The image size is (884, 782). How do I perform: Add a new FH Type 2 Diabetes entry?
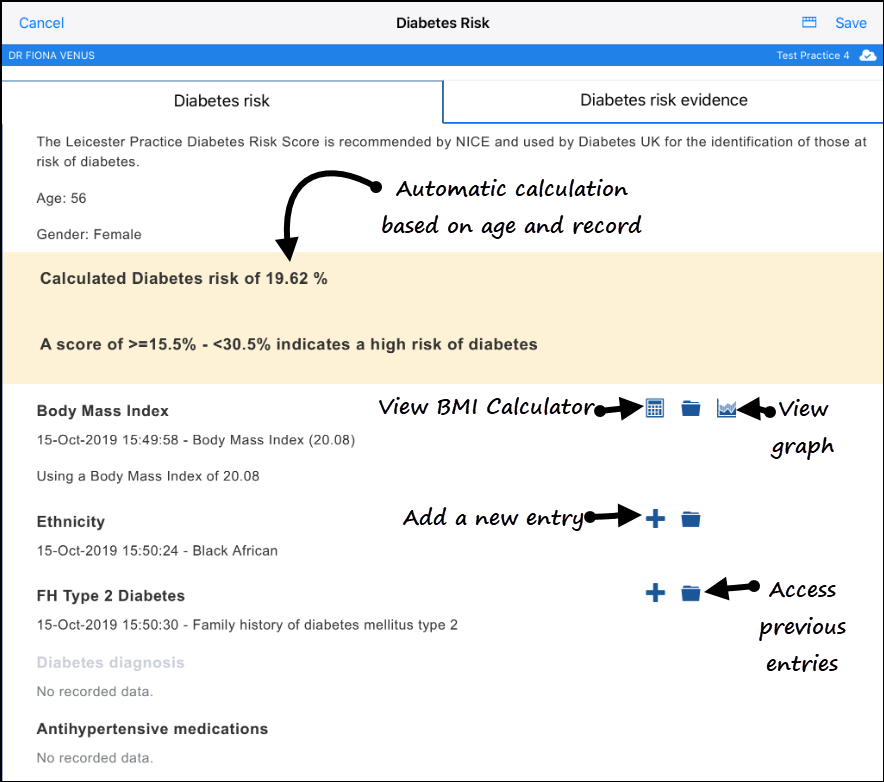click(x=655, y=593)
